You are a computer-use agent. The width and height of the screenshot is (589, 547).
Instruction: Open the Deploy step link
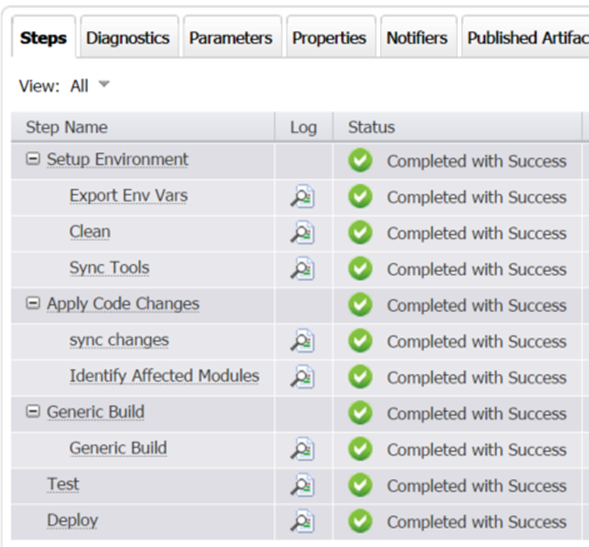tap(72, 521)
